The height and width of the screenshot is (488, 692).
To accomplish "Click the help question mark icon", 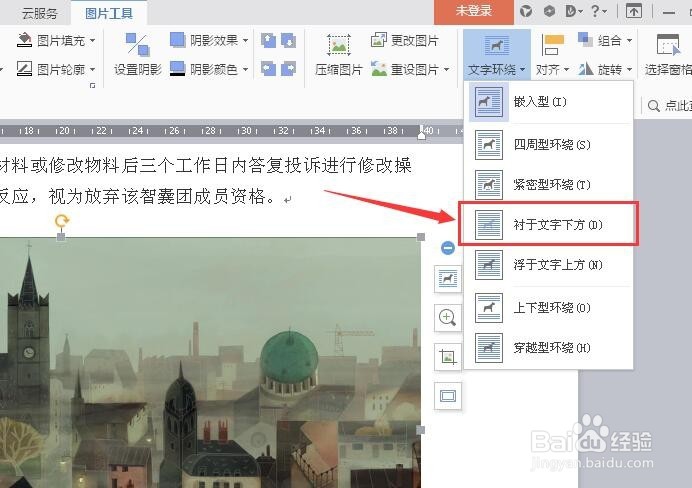I will tap(595, 11).
